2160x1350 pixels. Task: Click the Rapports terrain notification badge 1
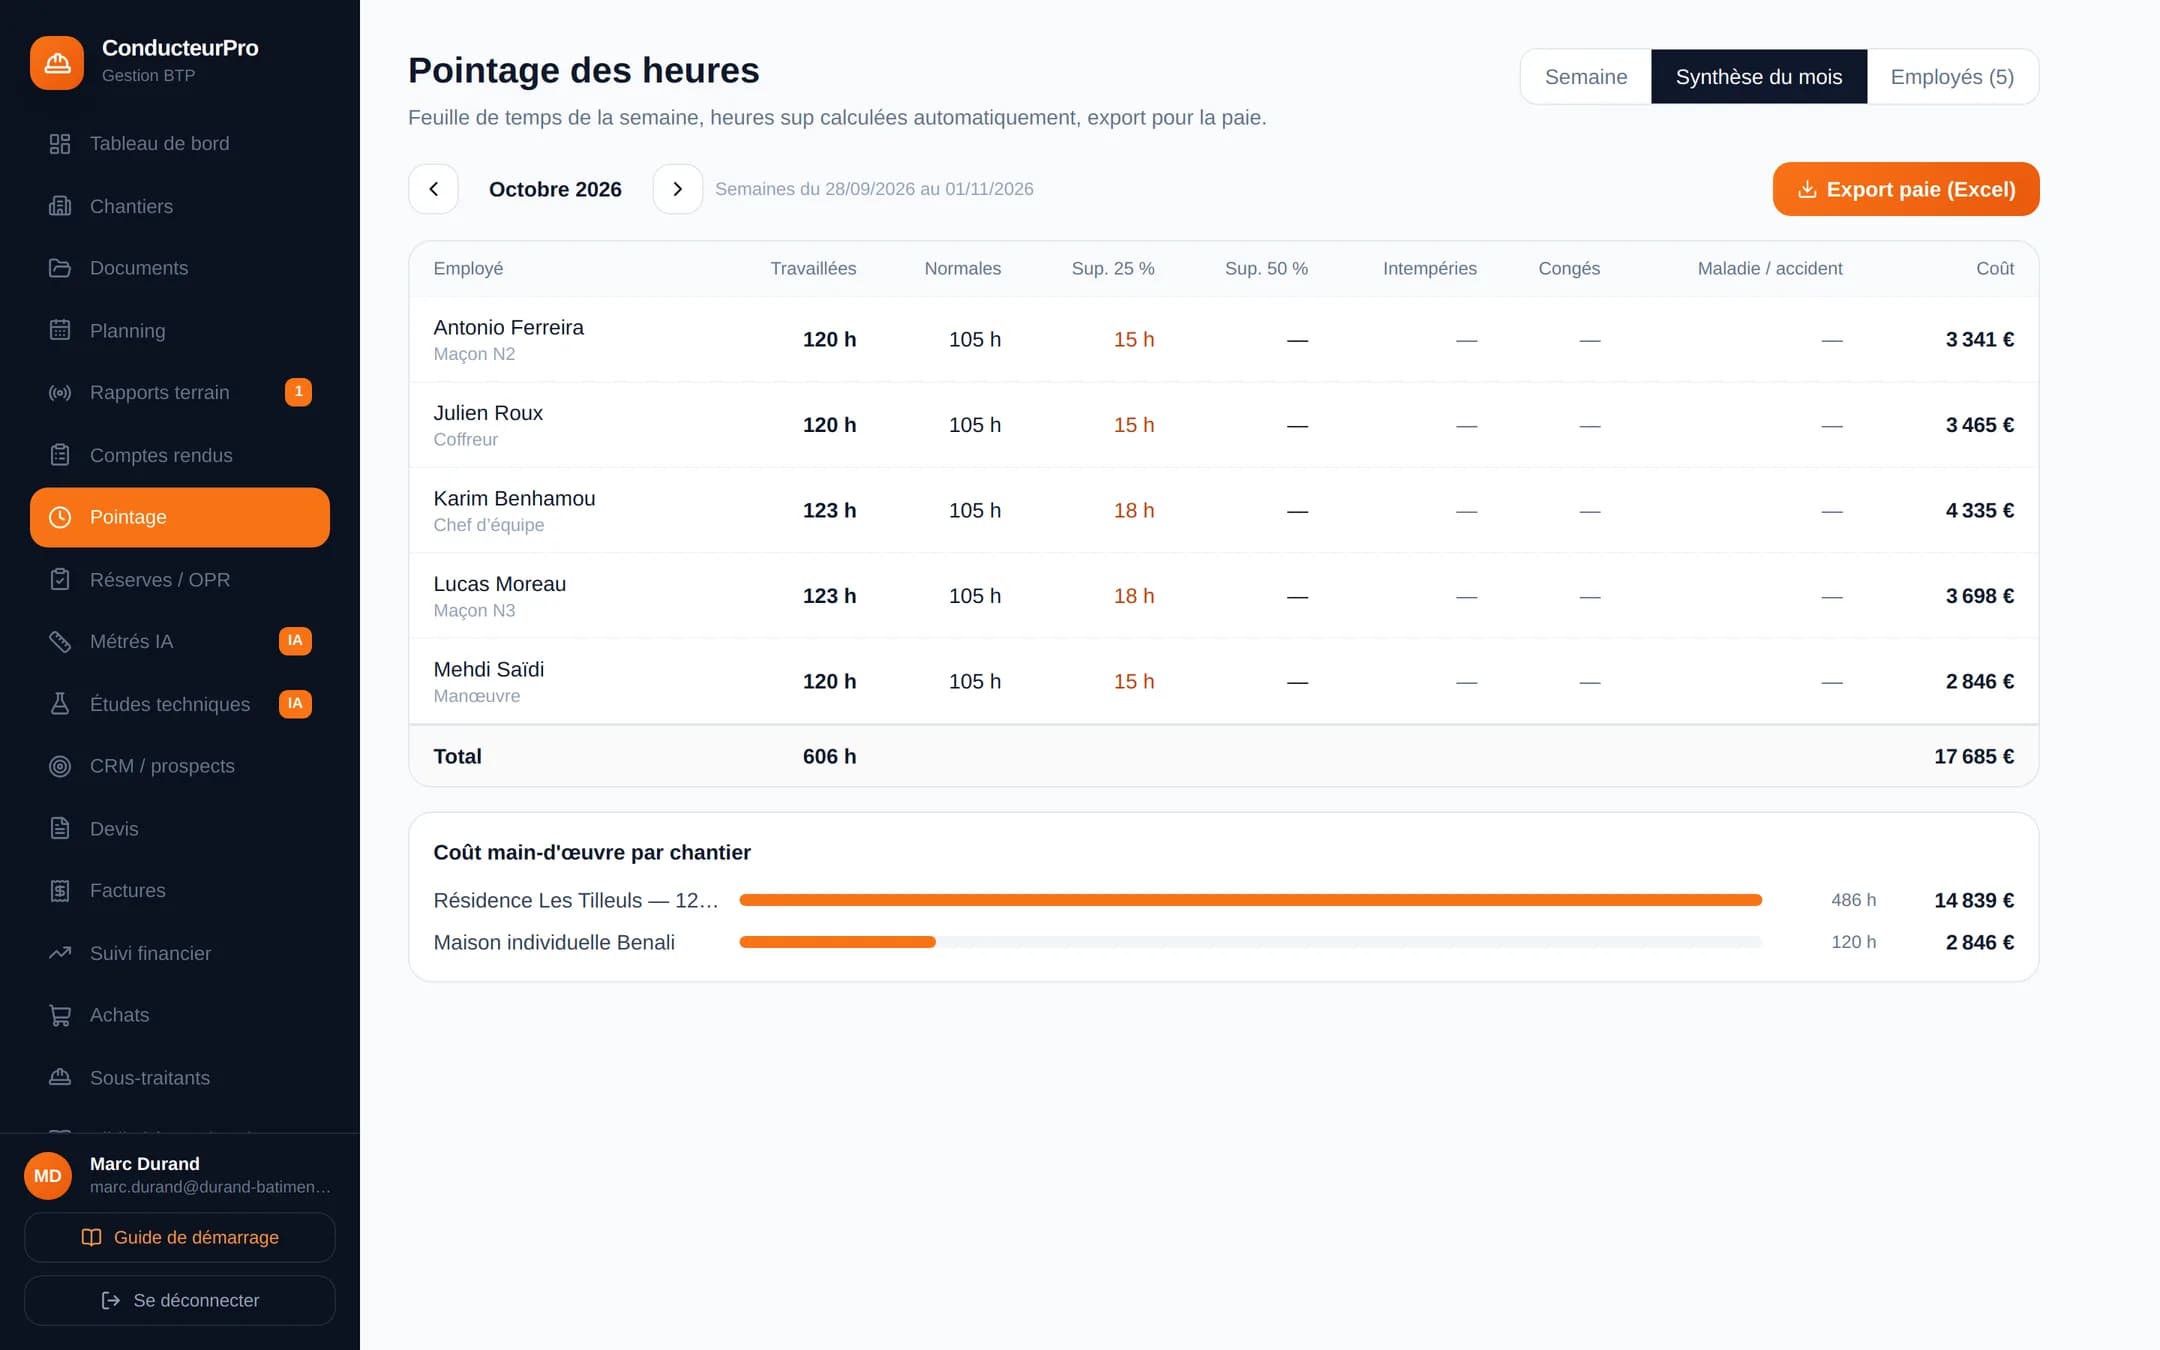click(298, 392)
